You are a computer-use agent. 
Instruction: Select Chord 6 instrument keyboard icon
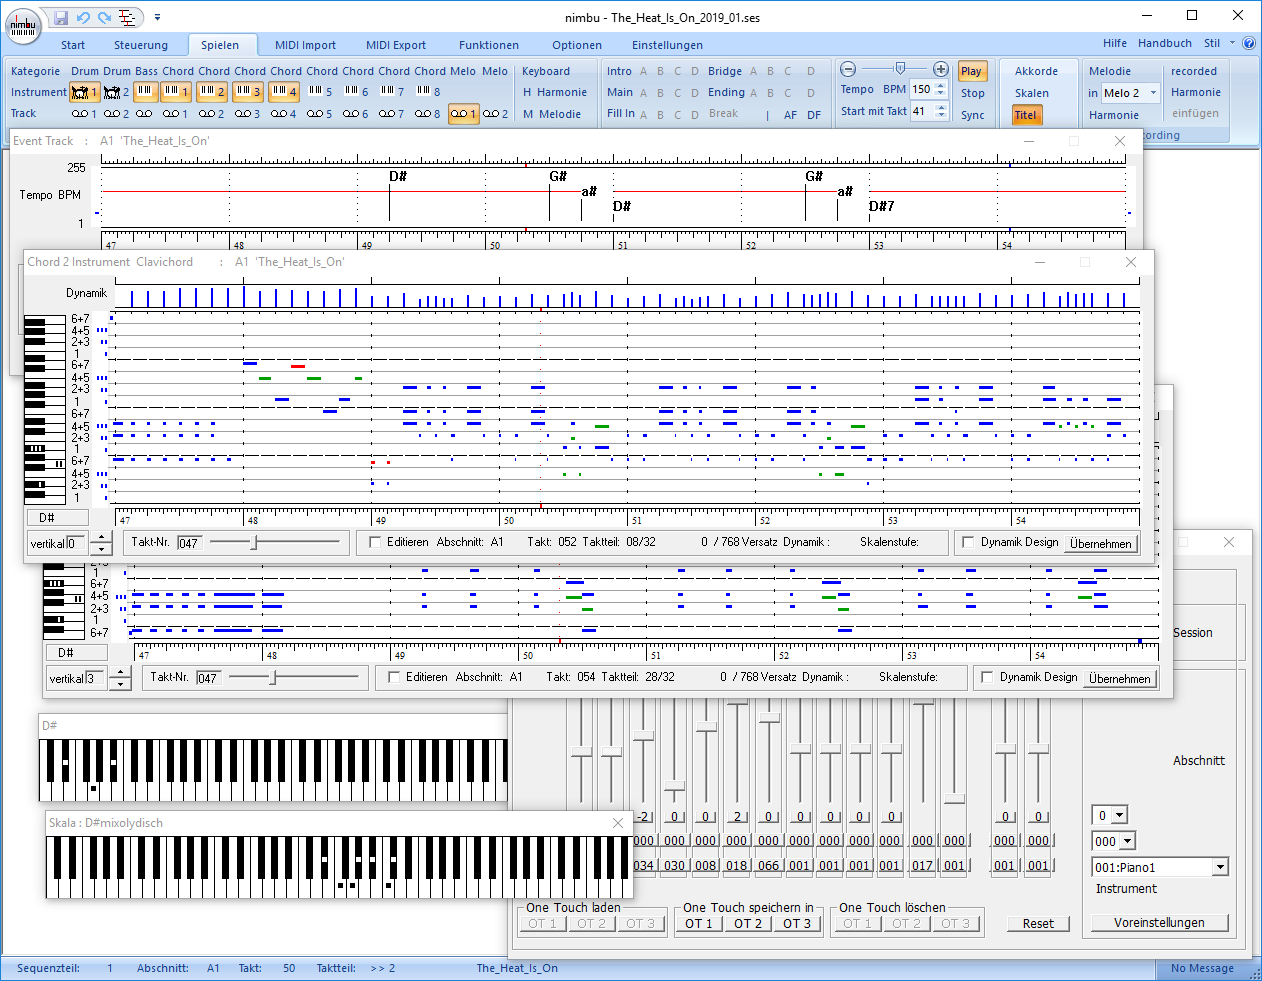click(x=356, y=92)
